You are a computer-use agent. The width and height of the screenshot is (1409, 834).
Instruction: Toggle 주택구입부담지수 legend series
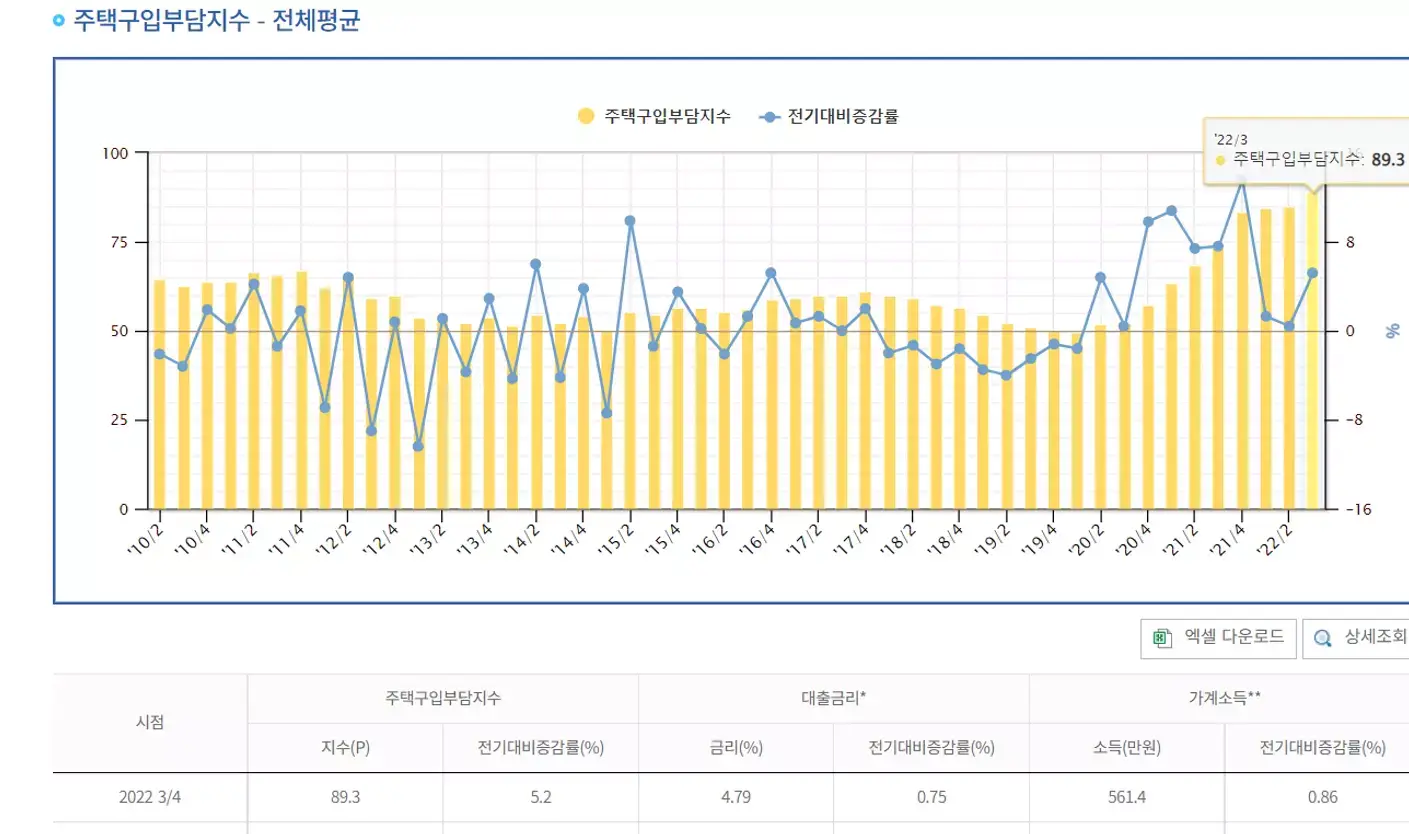tap(654, 116)
